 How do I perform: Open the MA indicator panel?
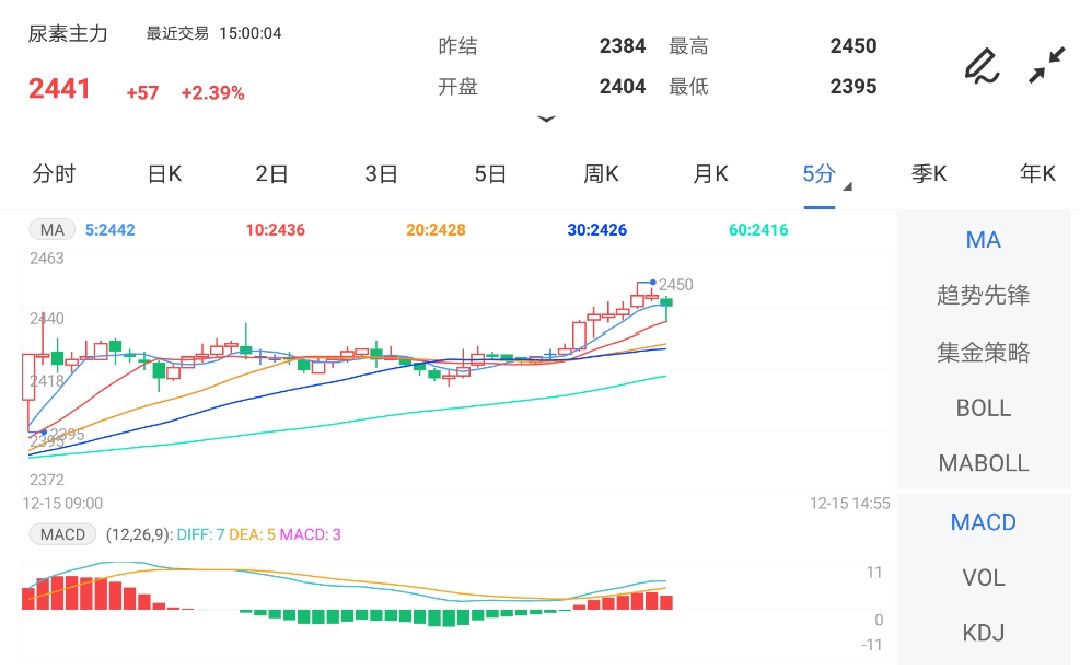pos(983,240)
